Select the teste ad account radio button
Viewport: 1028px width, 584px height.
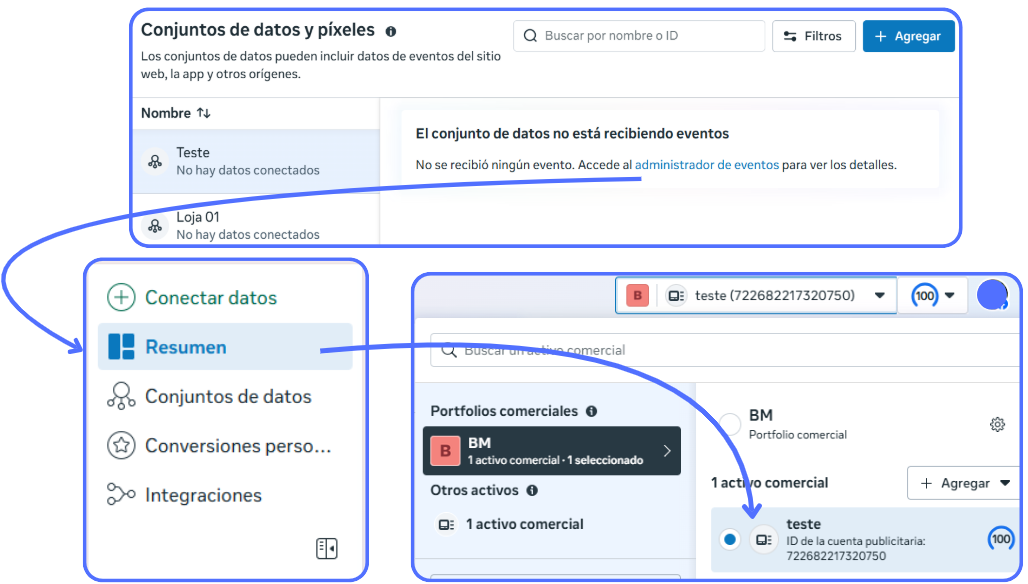(x=730, y=540)
